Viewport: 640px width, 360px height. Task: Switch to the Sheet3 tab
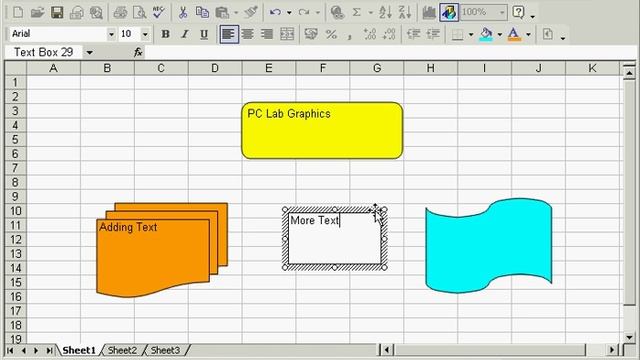[165, 350]
